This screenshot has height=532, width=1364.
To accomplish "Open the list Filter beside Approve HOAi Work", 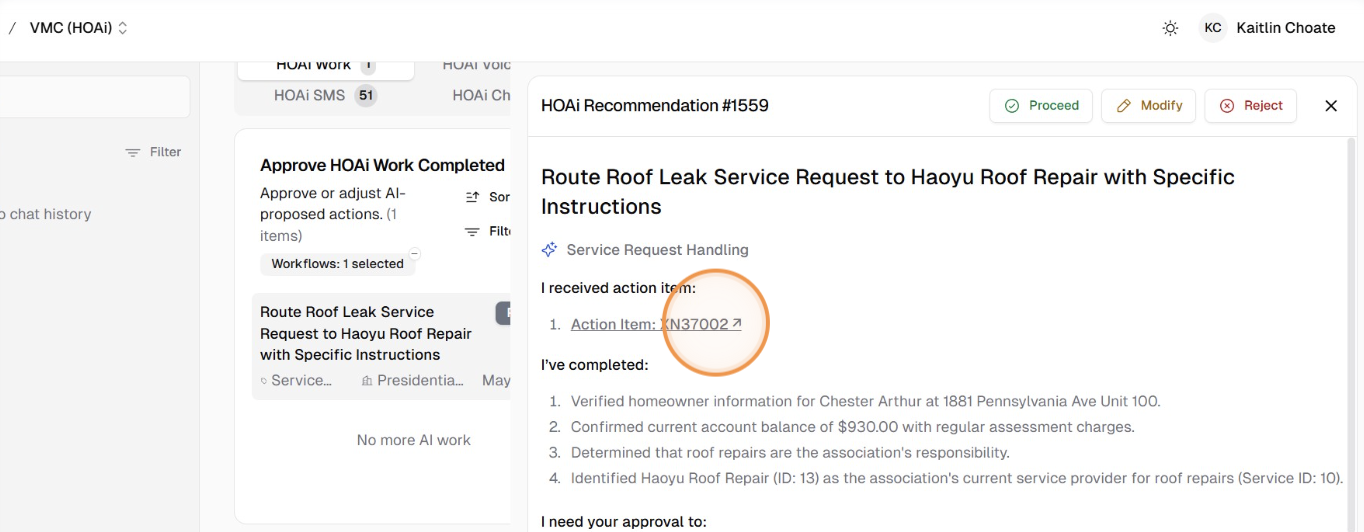I will (x=486, y=231).
